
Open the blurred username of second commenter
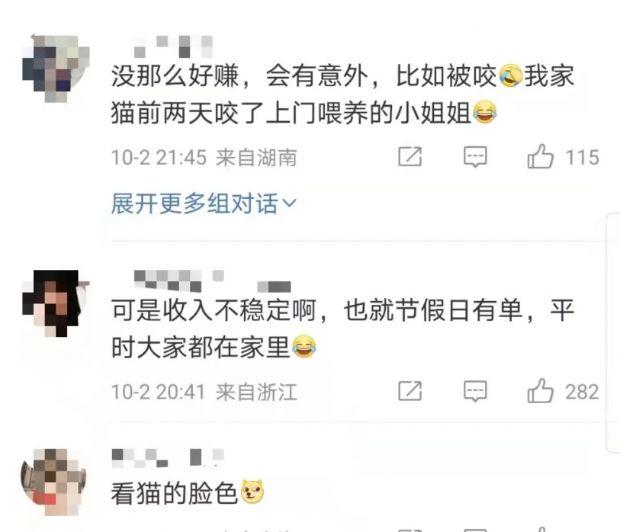(212, 281)
